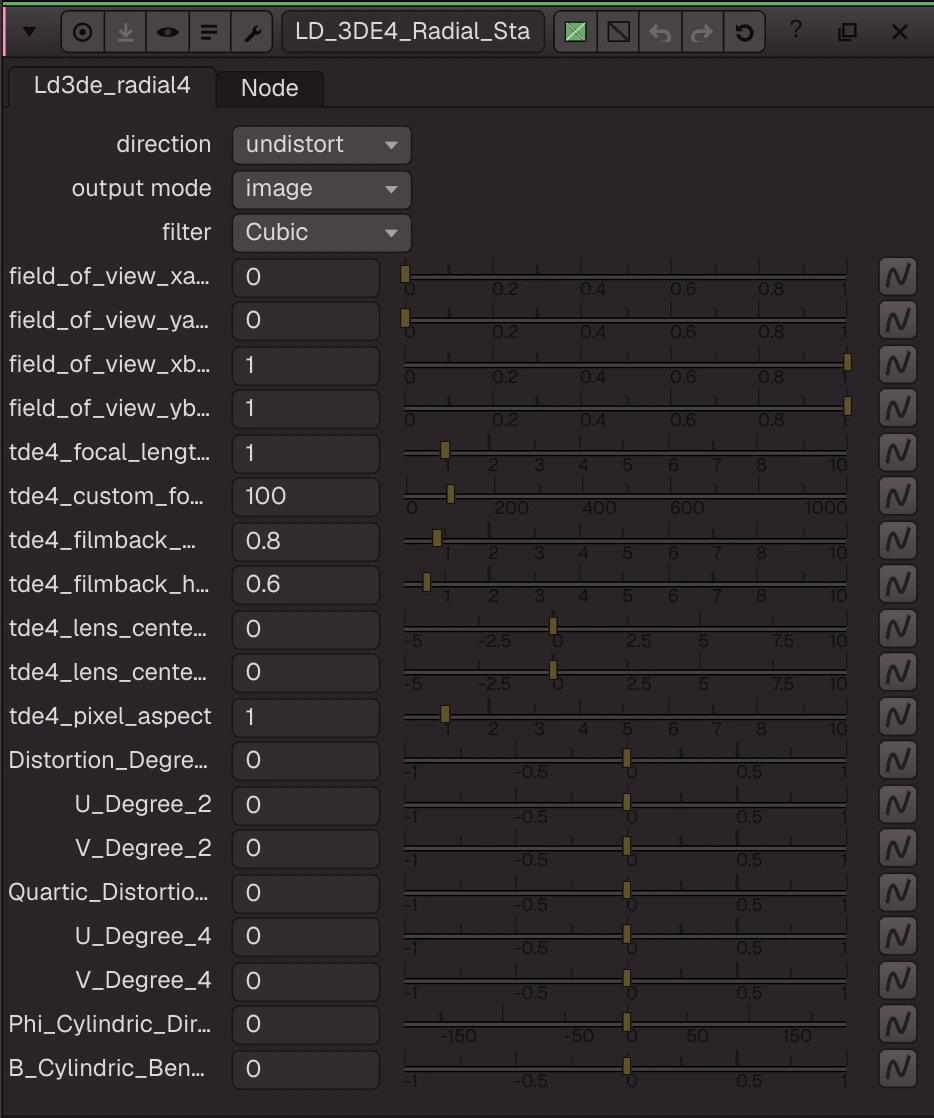Open animation menu for field_of_view_yb
This screenshot has width=934, height=1118.
tap(898, 409)
